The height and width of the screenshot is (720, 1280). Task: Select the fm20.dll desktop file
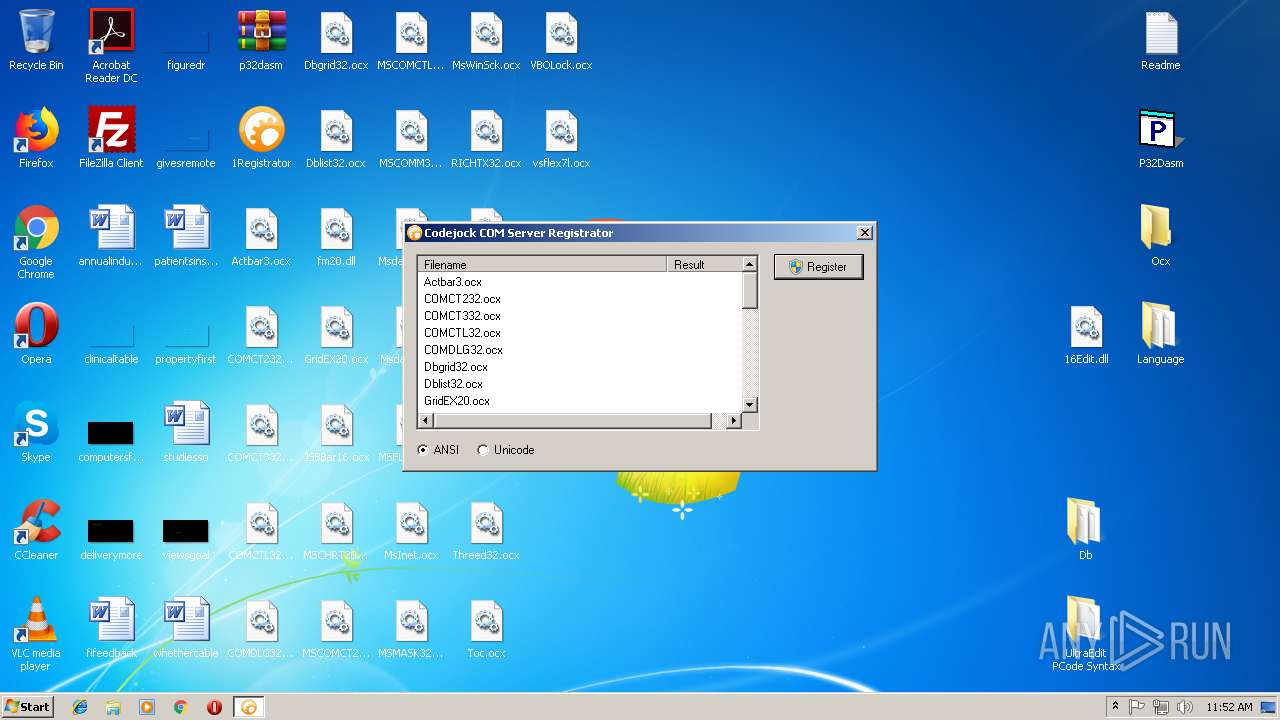point(336,237)
